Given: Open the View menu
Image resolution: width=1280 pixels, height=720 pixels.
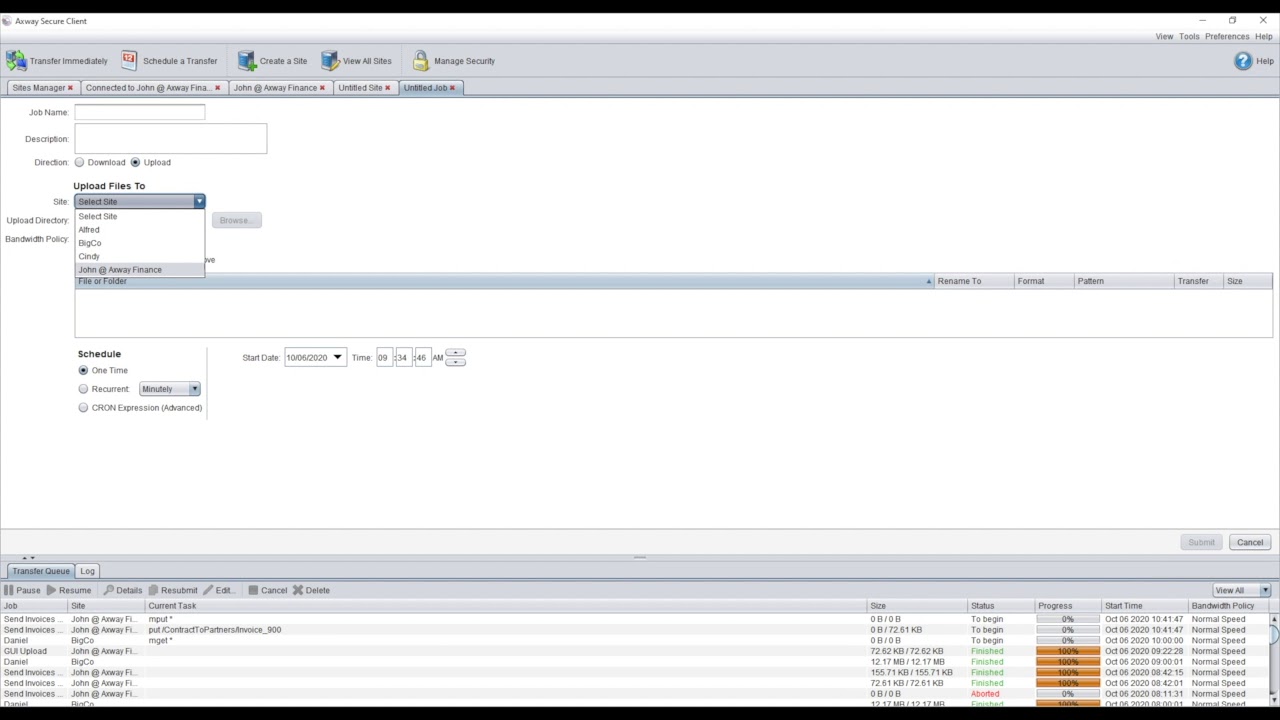Looking at the screenshot, I should (x=1164, y=37).
